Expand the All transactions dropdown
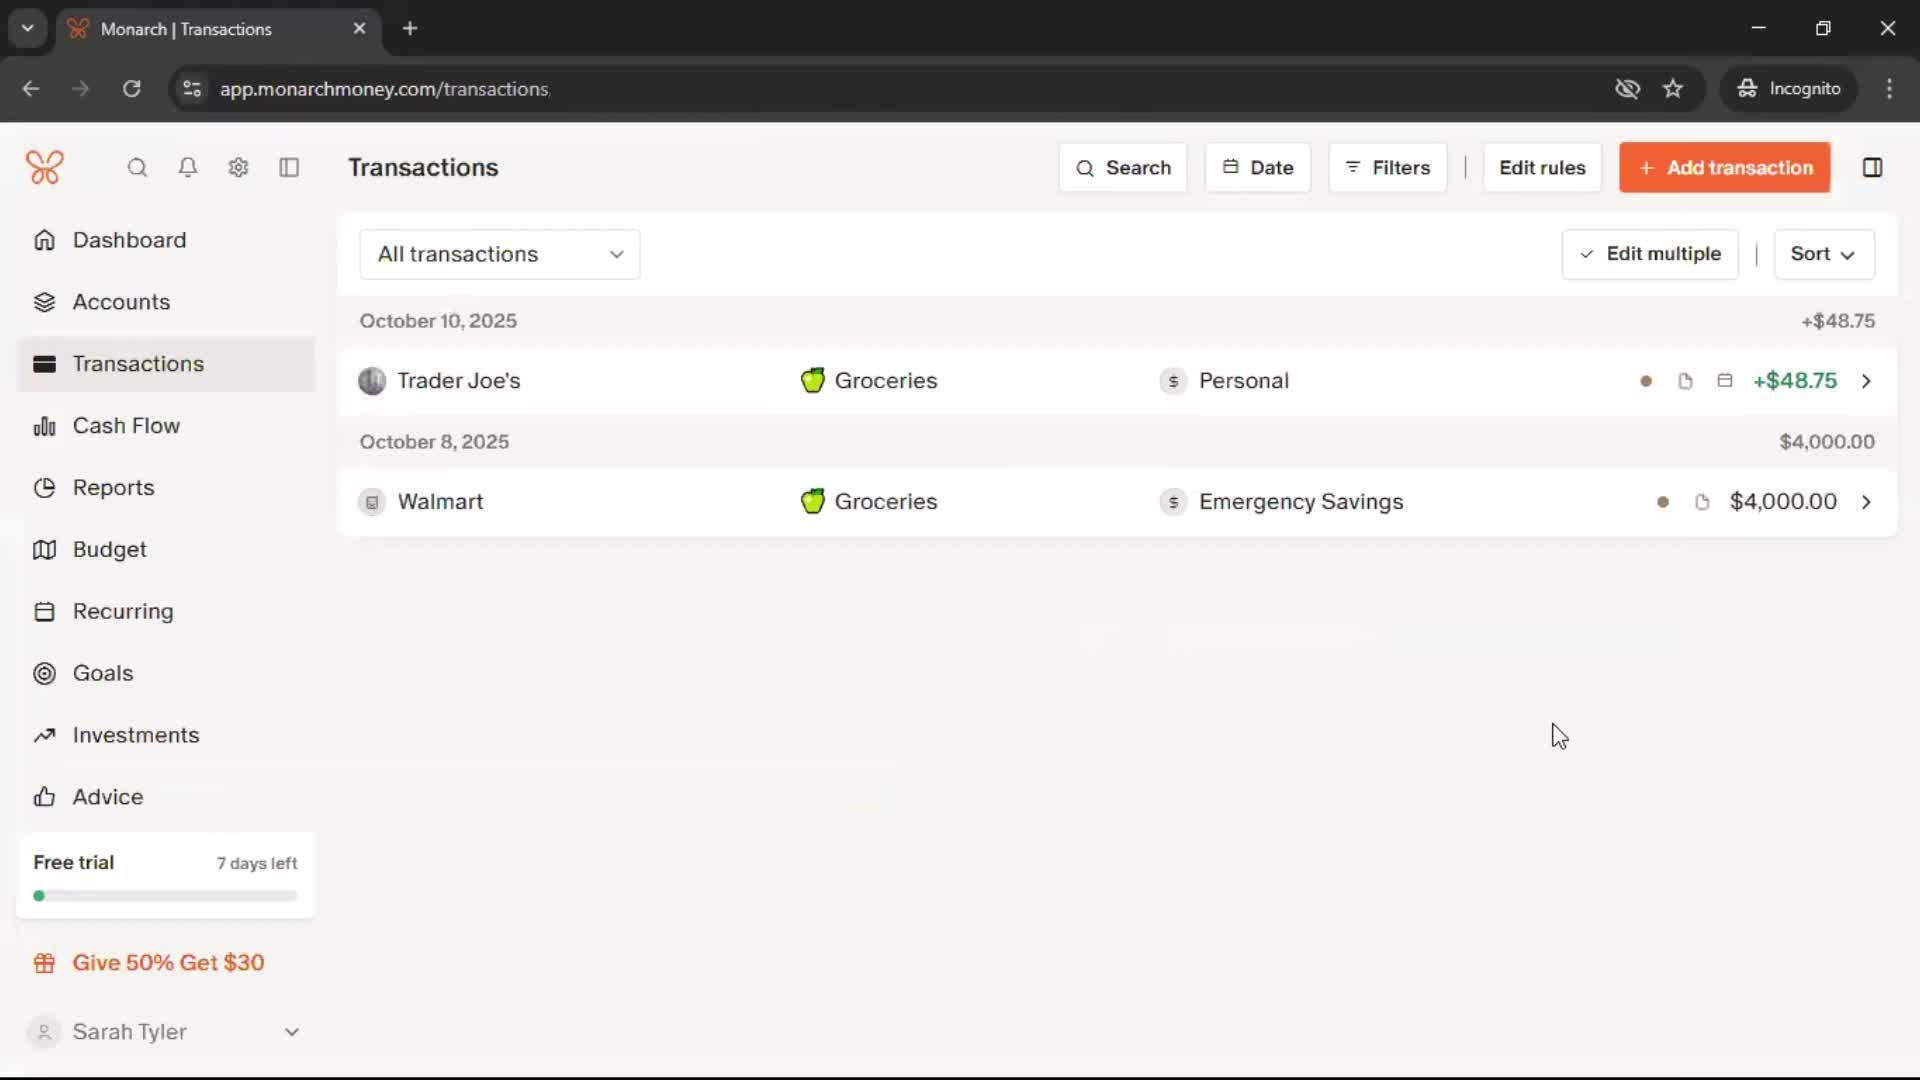The image size is (1920, 1080). tap(500, 254)
